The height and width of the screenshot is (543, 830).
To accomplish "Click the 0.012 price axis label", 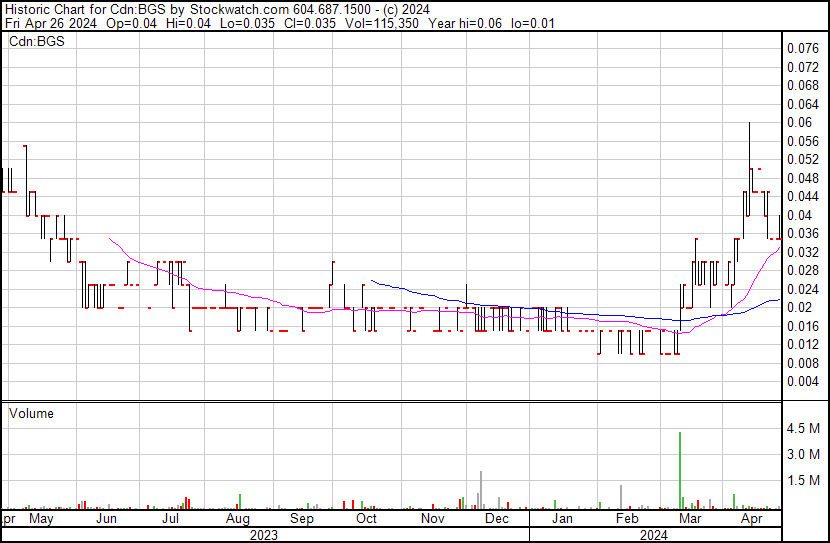I will pyautogui.click(x=803, y=345).
